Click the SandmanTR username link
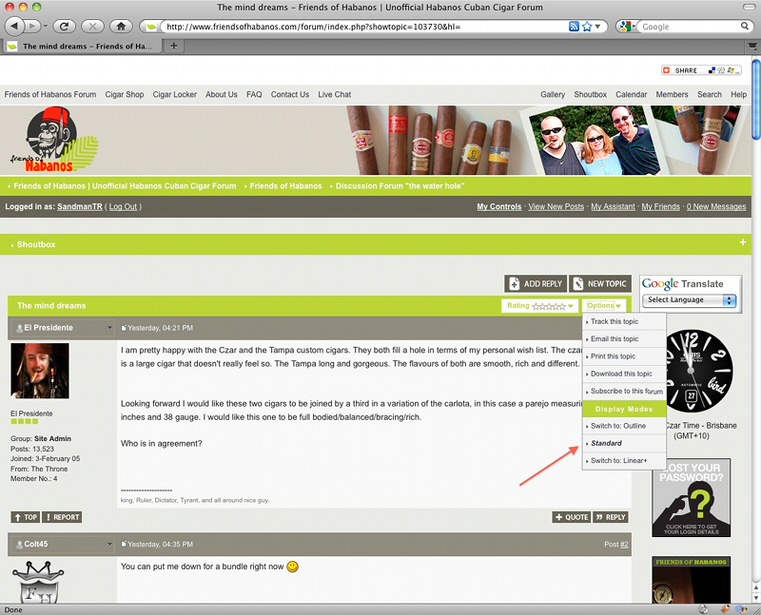The image size is (761, 615). 80,207
